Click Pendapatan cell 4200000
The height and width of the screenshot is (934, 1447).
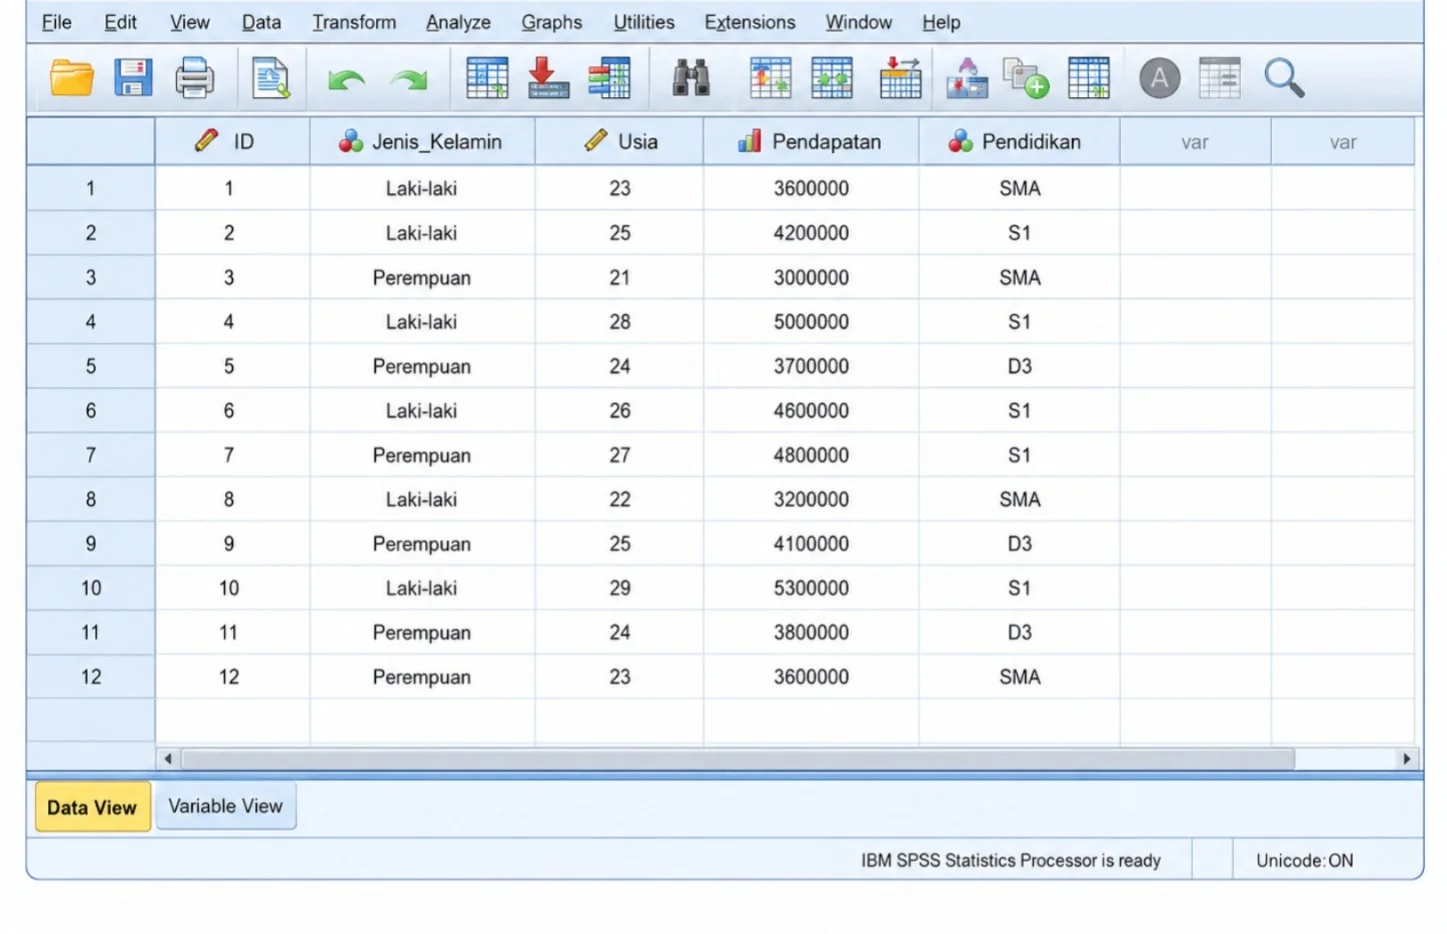pos(811,233)
